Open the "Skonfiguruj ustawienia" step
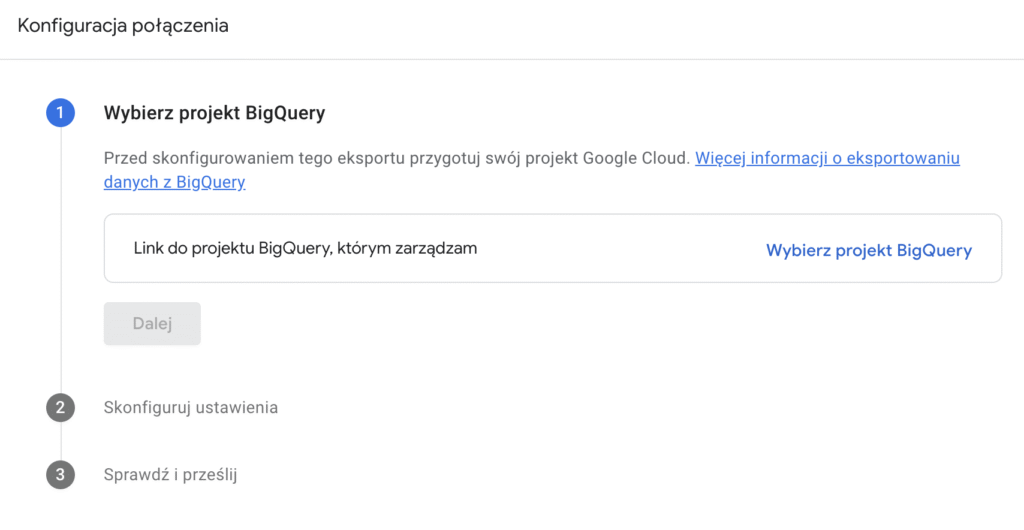Viewport: 1024px width, 530px height. (x=191, y=407)
